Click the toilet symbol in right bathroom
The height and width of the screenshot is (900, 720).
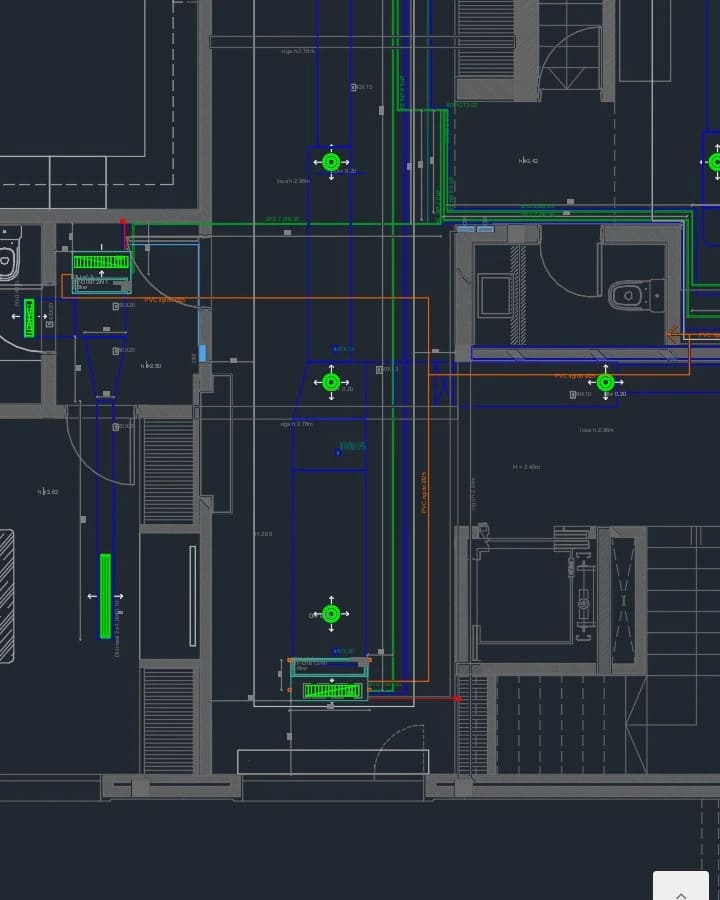point(631,294)
